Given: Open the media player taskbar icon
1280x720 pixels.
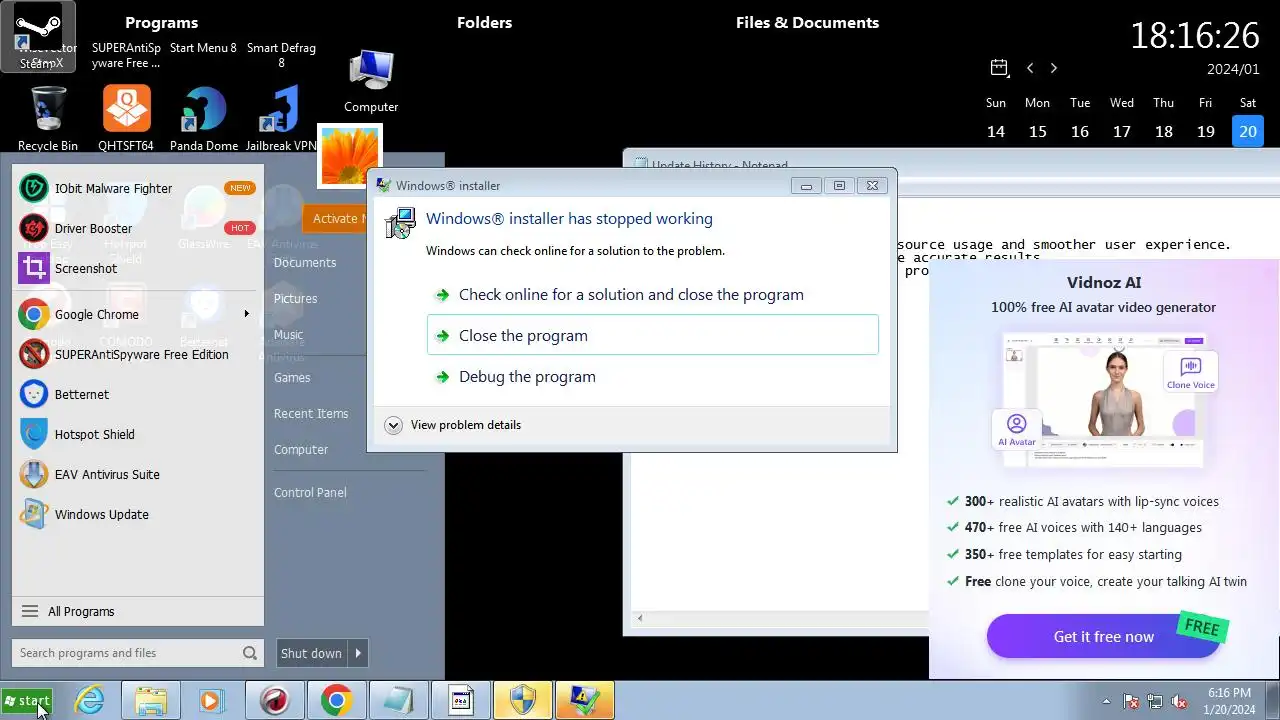Looking at the screenshot, I should pos(211,701).
